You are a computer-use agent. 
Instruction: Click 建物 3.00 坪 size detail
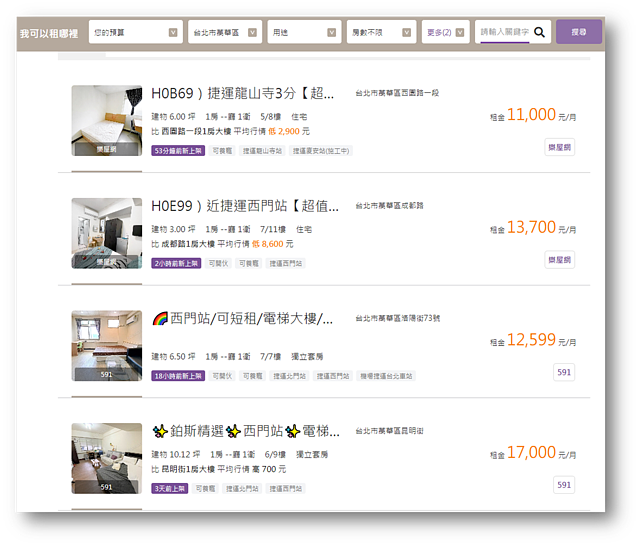(x=173, y=229)
